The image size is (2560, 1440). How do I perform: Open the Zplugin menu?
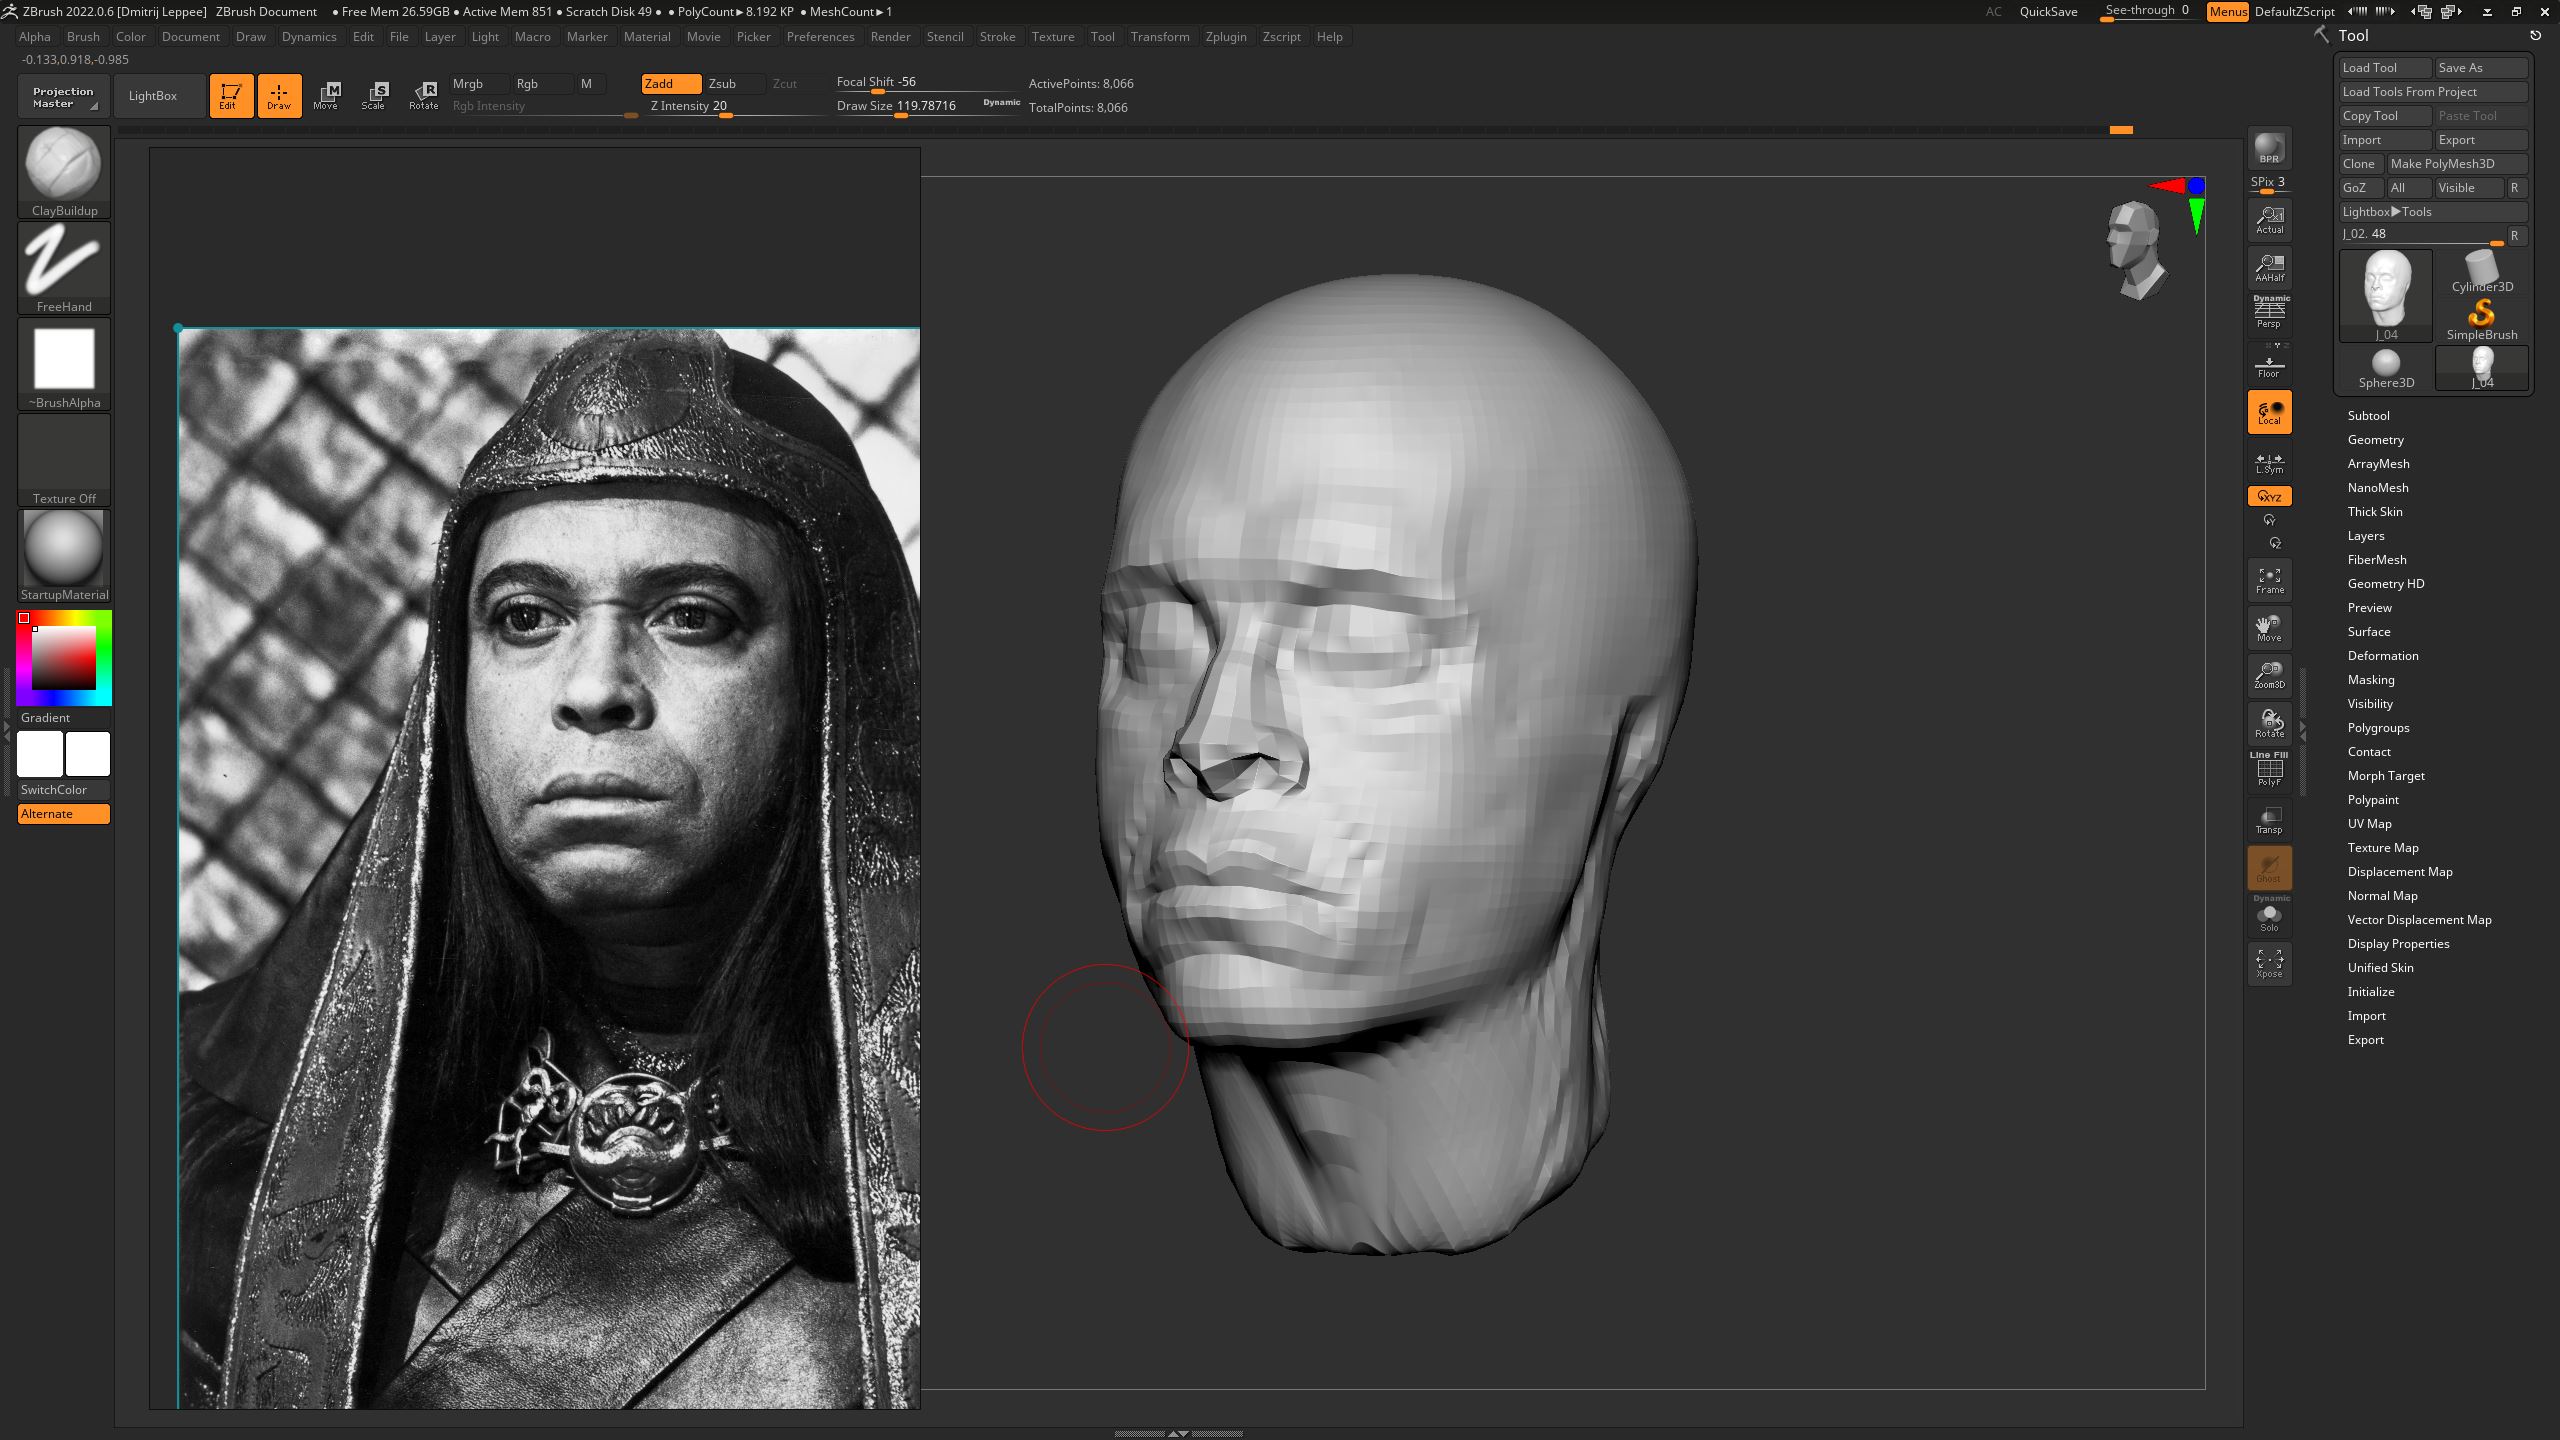tap(1225, 37)
